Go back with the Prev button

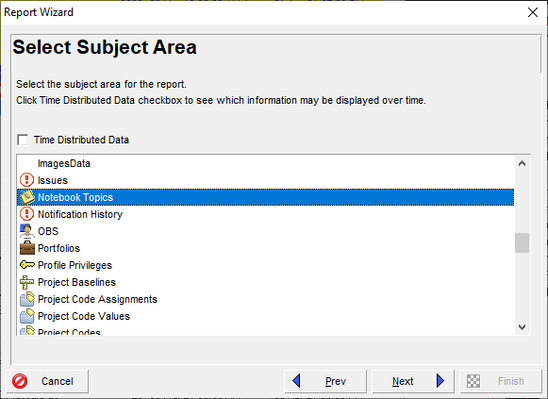(325, 381)
